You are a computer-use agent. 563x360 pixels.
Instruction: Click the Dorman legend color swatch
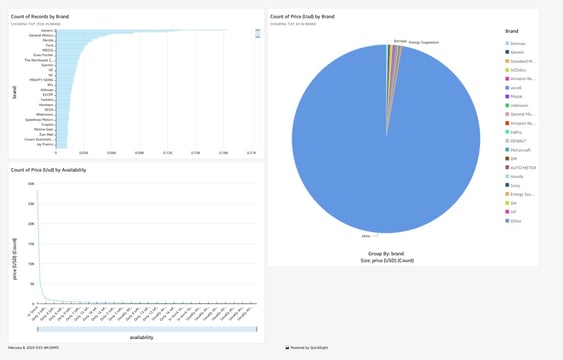point(507,43)
